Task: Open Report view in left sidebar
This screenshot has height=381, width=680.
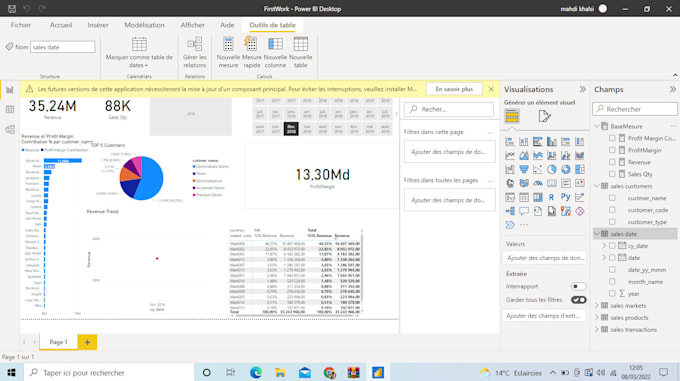Action: click(10, 90)
